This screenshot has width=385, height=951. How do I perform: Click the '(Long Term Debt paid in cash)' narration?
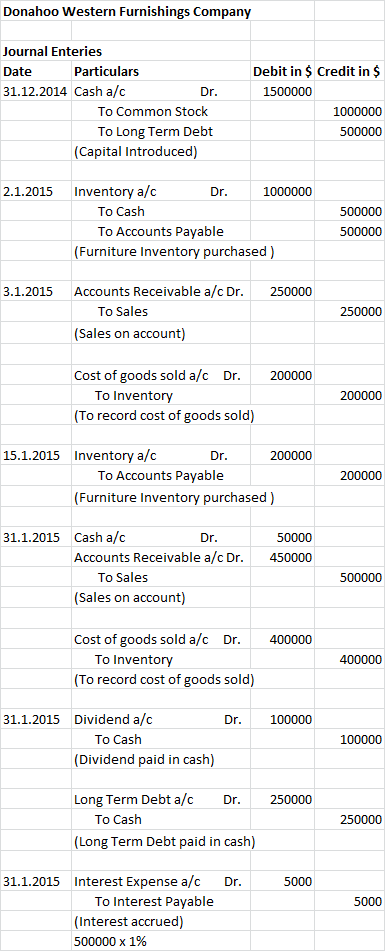click(164, 842)
